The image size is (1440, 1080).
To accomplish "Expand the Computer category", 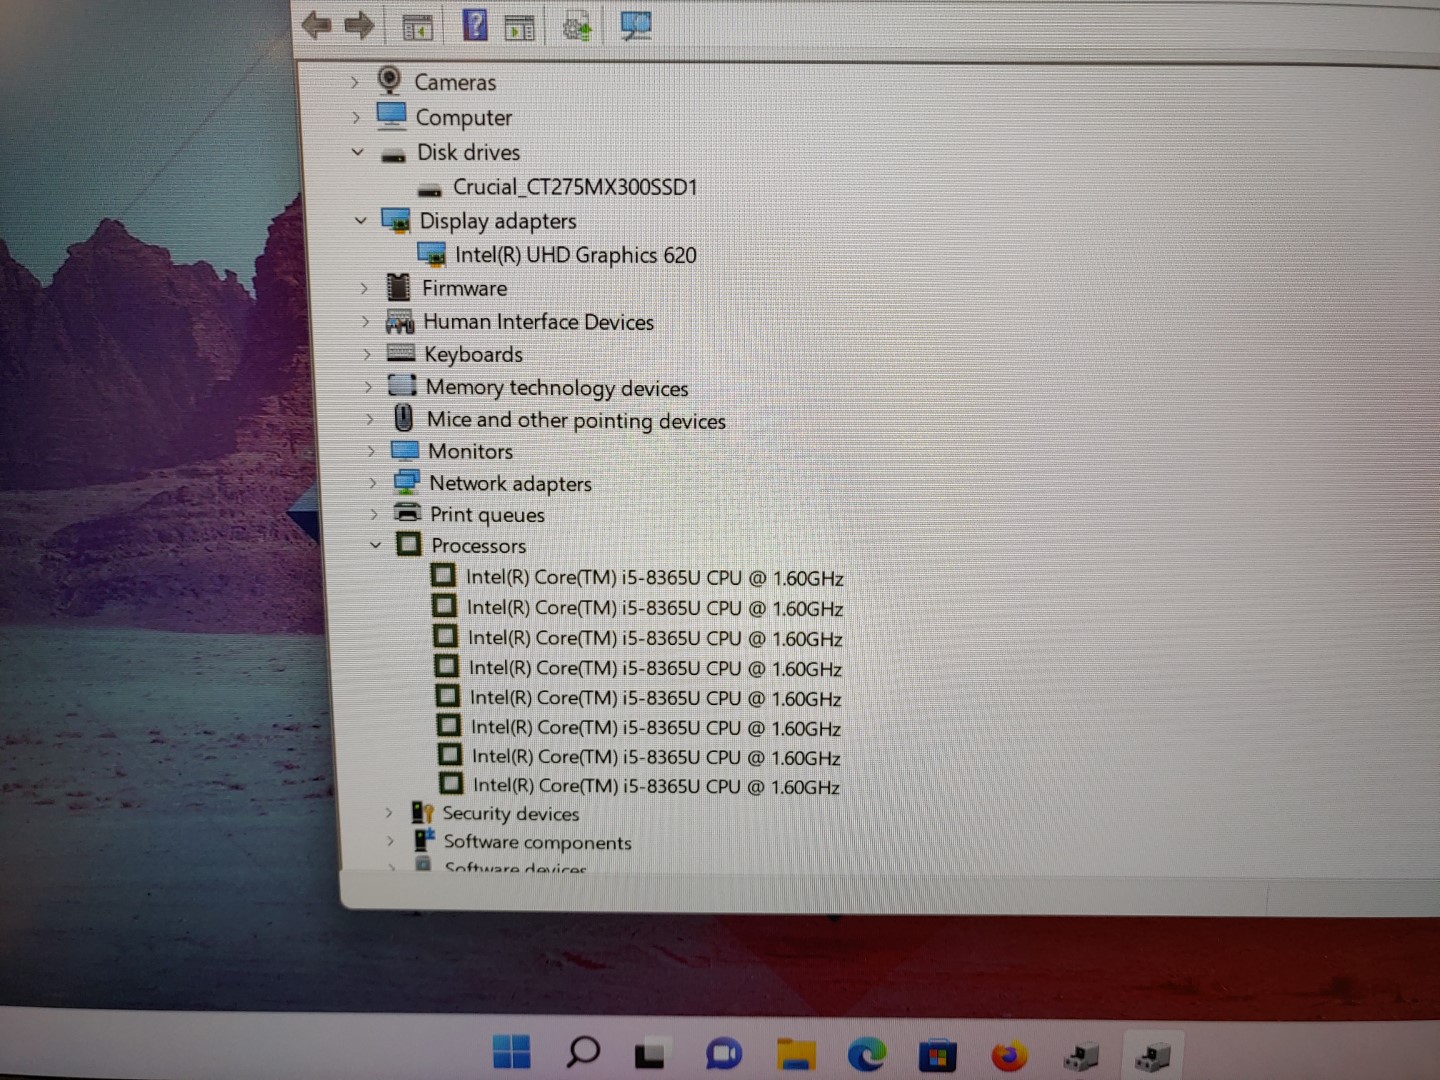I will [x=356, y=117].
